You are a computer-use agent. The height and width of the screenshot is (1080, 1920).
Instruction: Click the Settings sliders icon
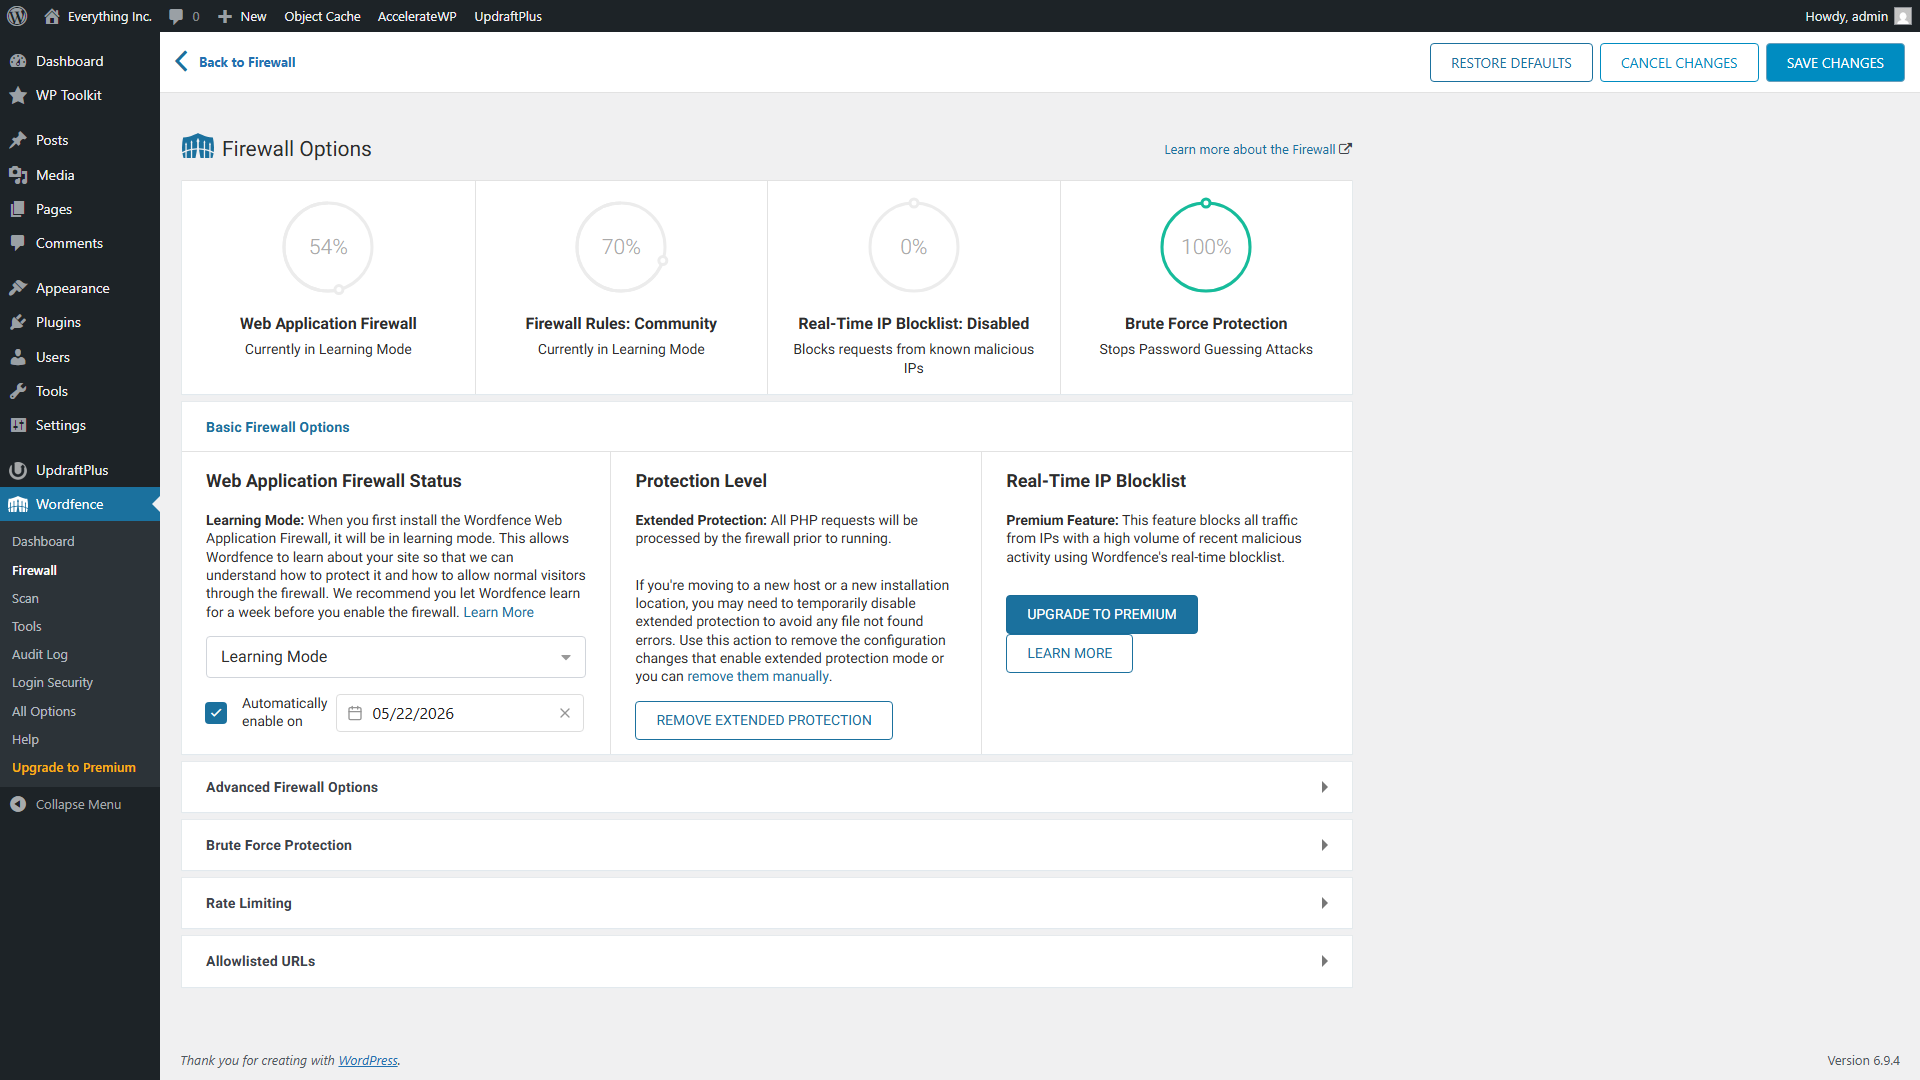click(x=18, y=425)
